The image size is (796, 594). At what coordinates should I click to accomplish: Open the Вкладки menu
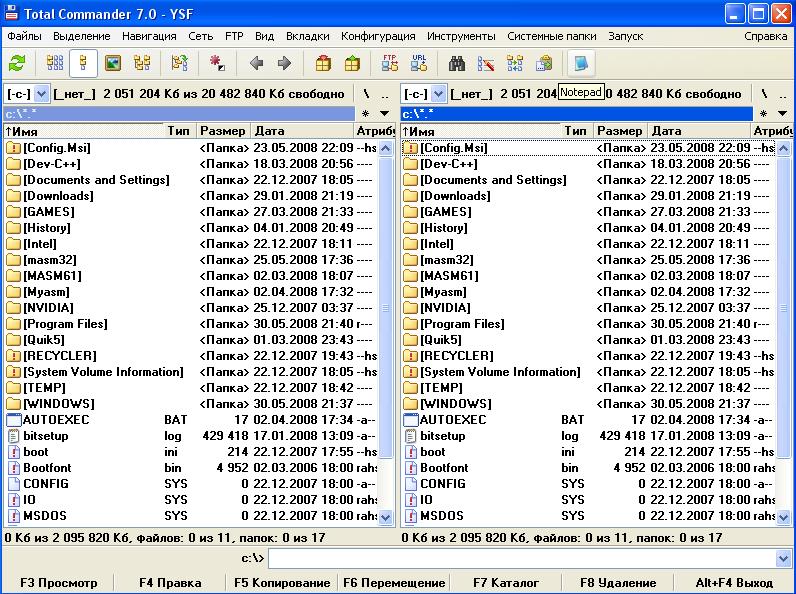tap(308, 36)
